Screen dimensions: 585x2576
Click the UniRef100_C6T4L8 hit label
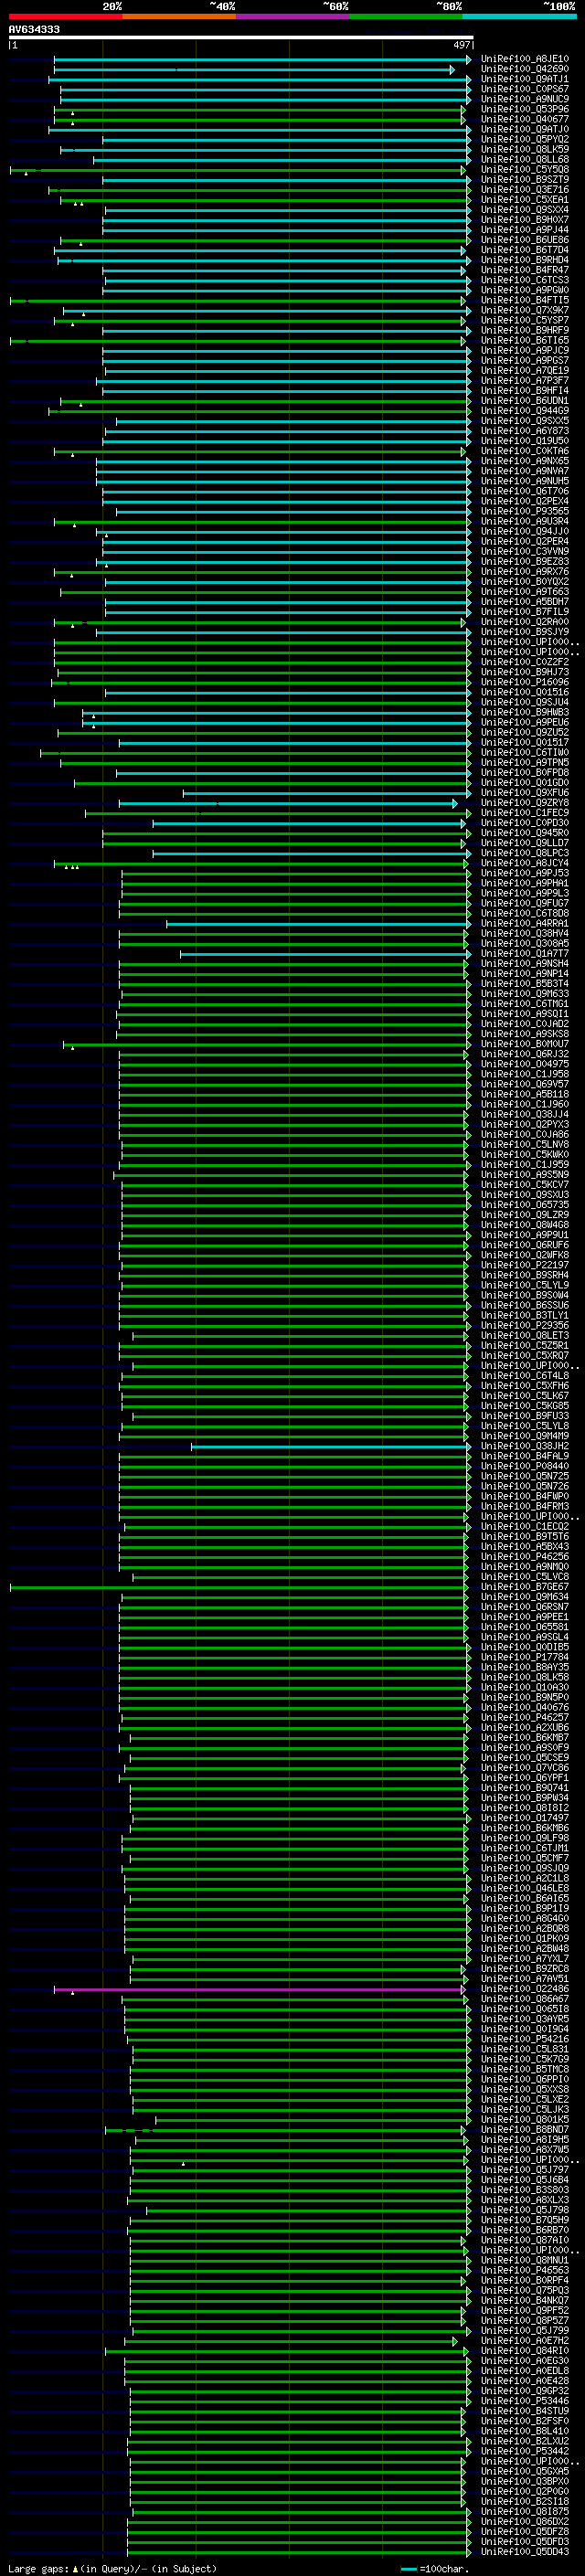(x=525, y=1376)
